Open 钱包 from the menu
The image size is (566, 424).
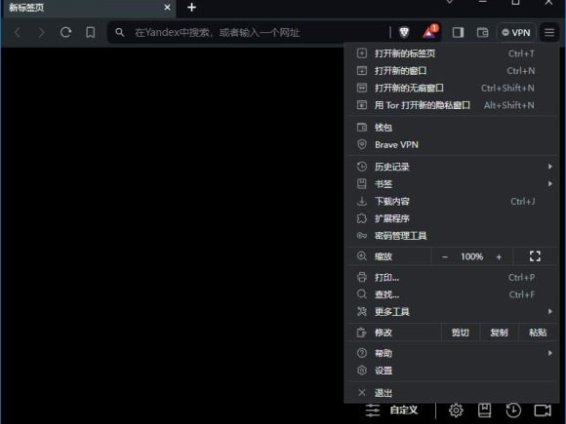tap(451, 127)
